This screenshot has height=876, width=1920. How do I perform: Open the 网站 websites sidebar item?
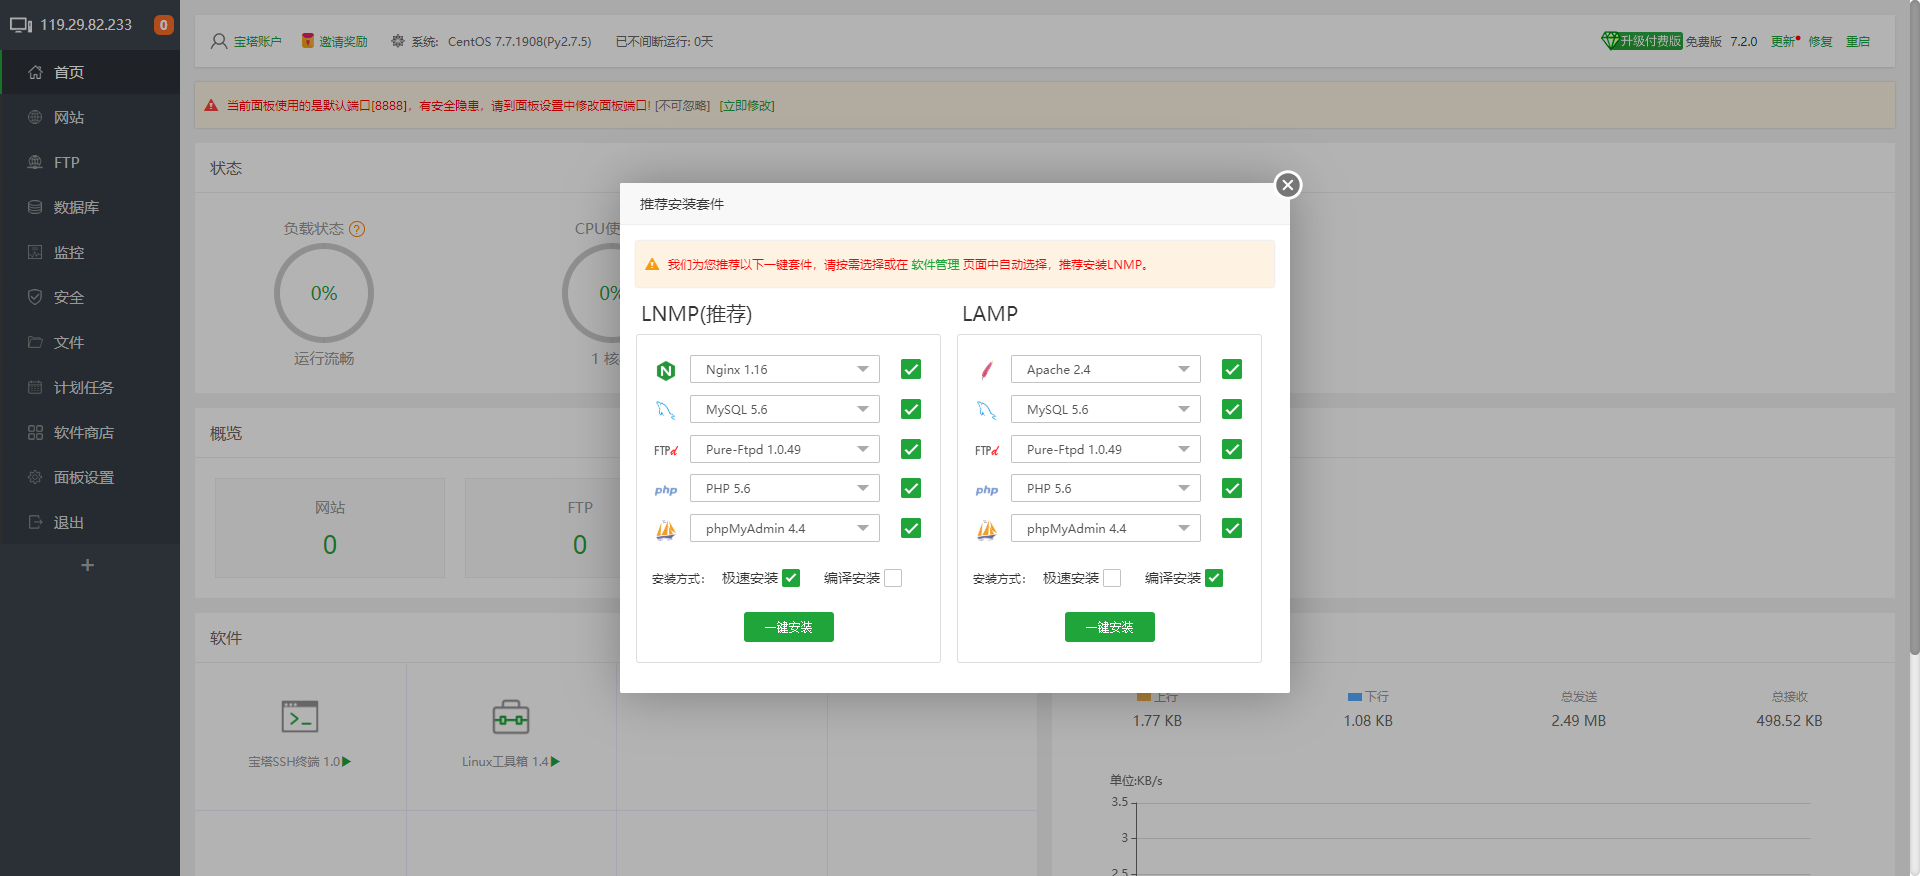90,117
